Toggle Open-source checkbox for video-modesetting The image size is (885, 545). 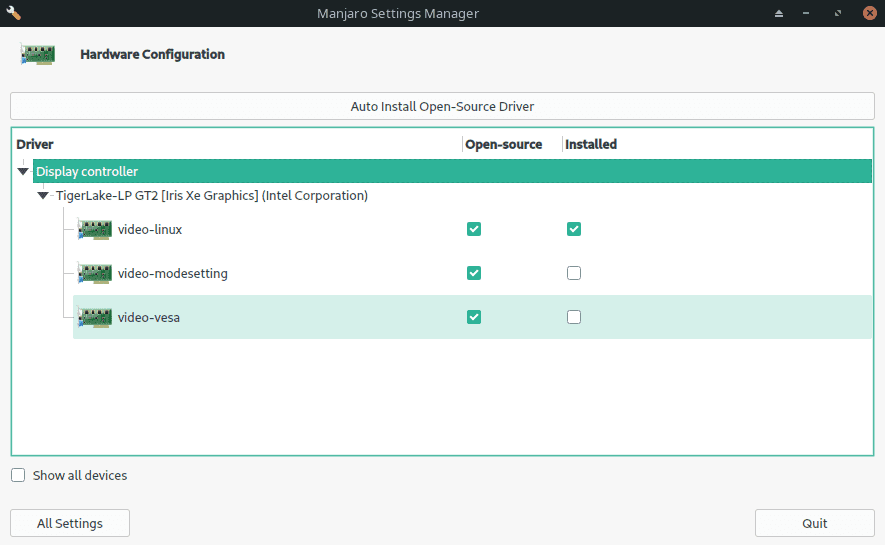click(x=474, y=273)
